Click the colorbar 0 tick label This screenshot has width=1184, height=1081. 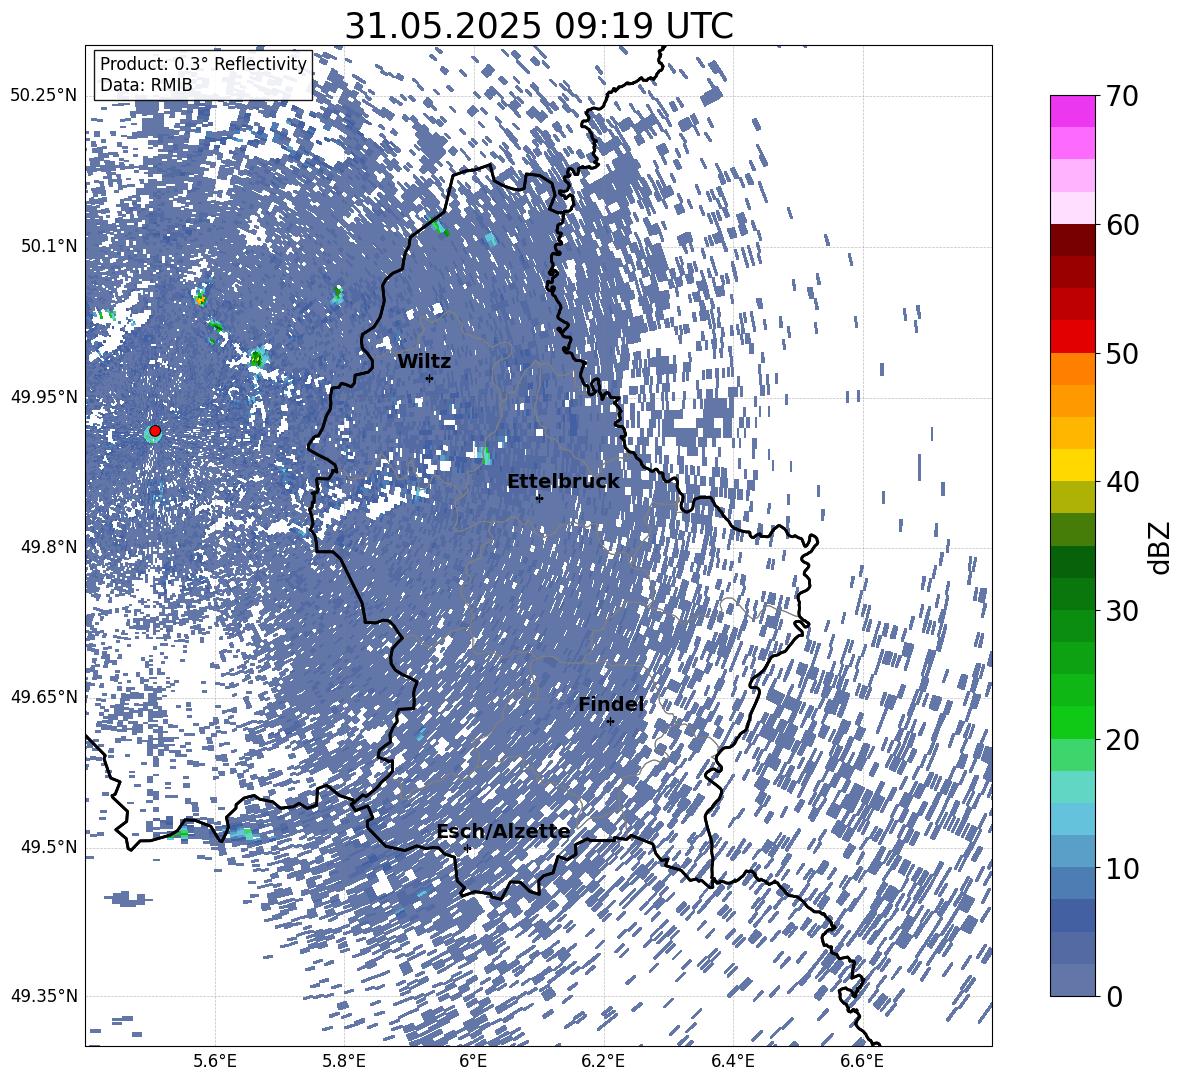pos(1114,996)
